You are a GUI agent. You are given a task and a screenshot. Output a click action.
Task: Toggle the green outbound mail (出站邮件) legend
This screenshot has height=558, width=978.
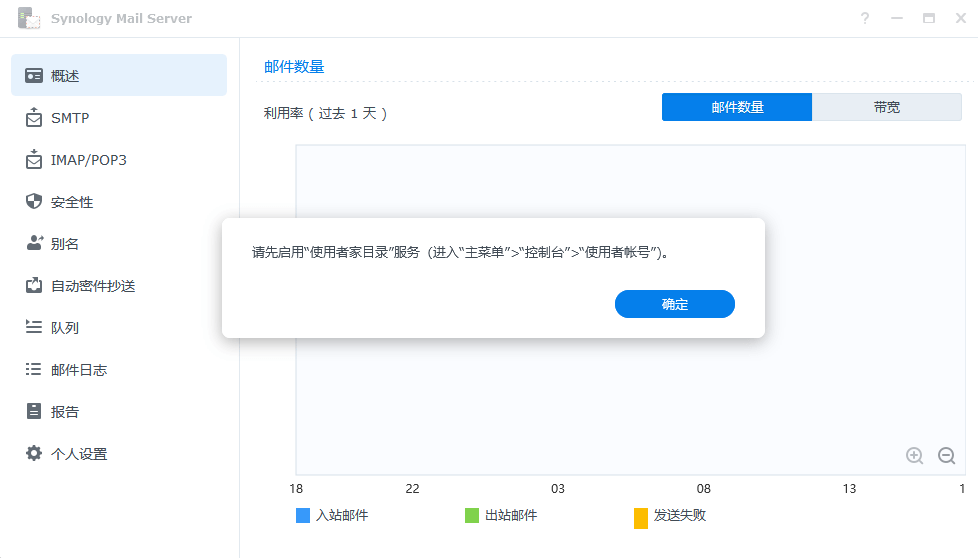point(472,516)
